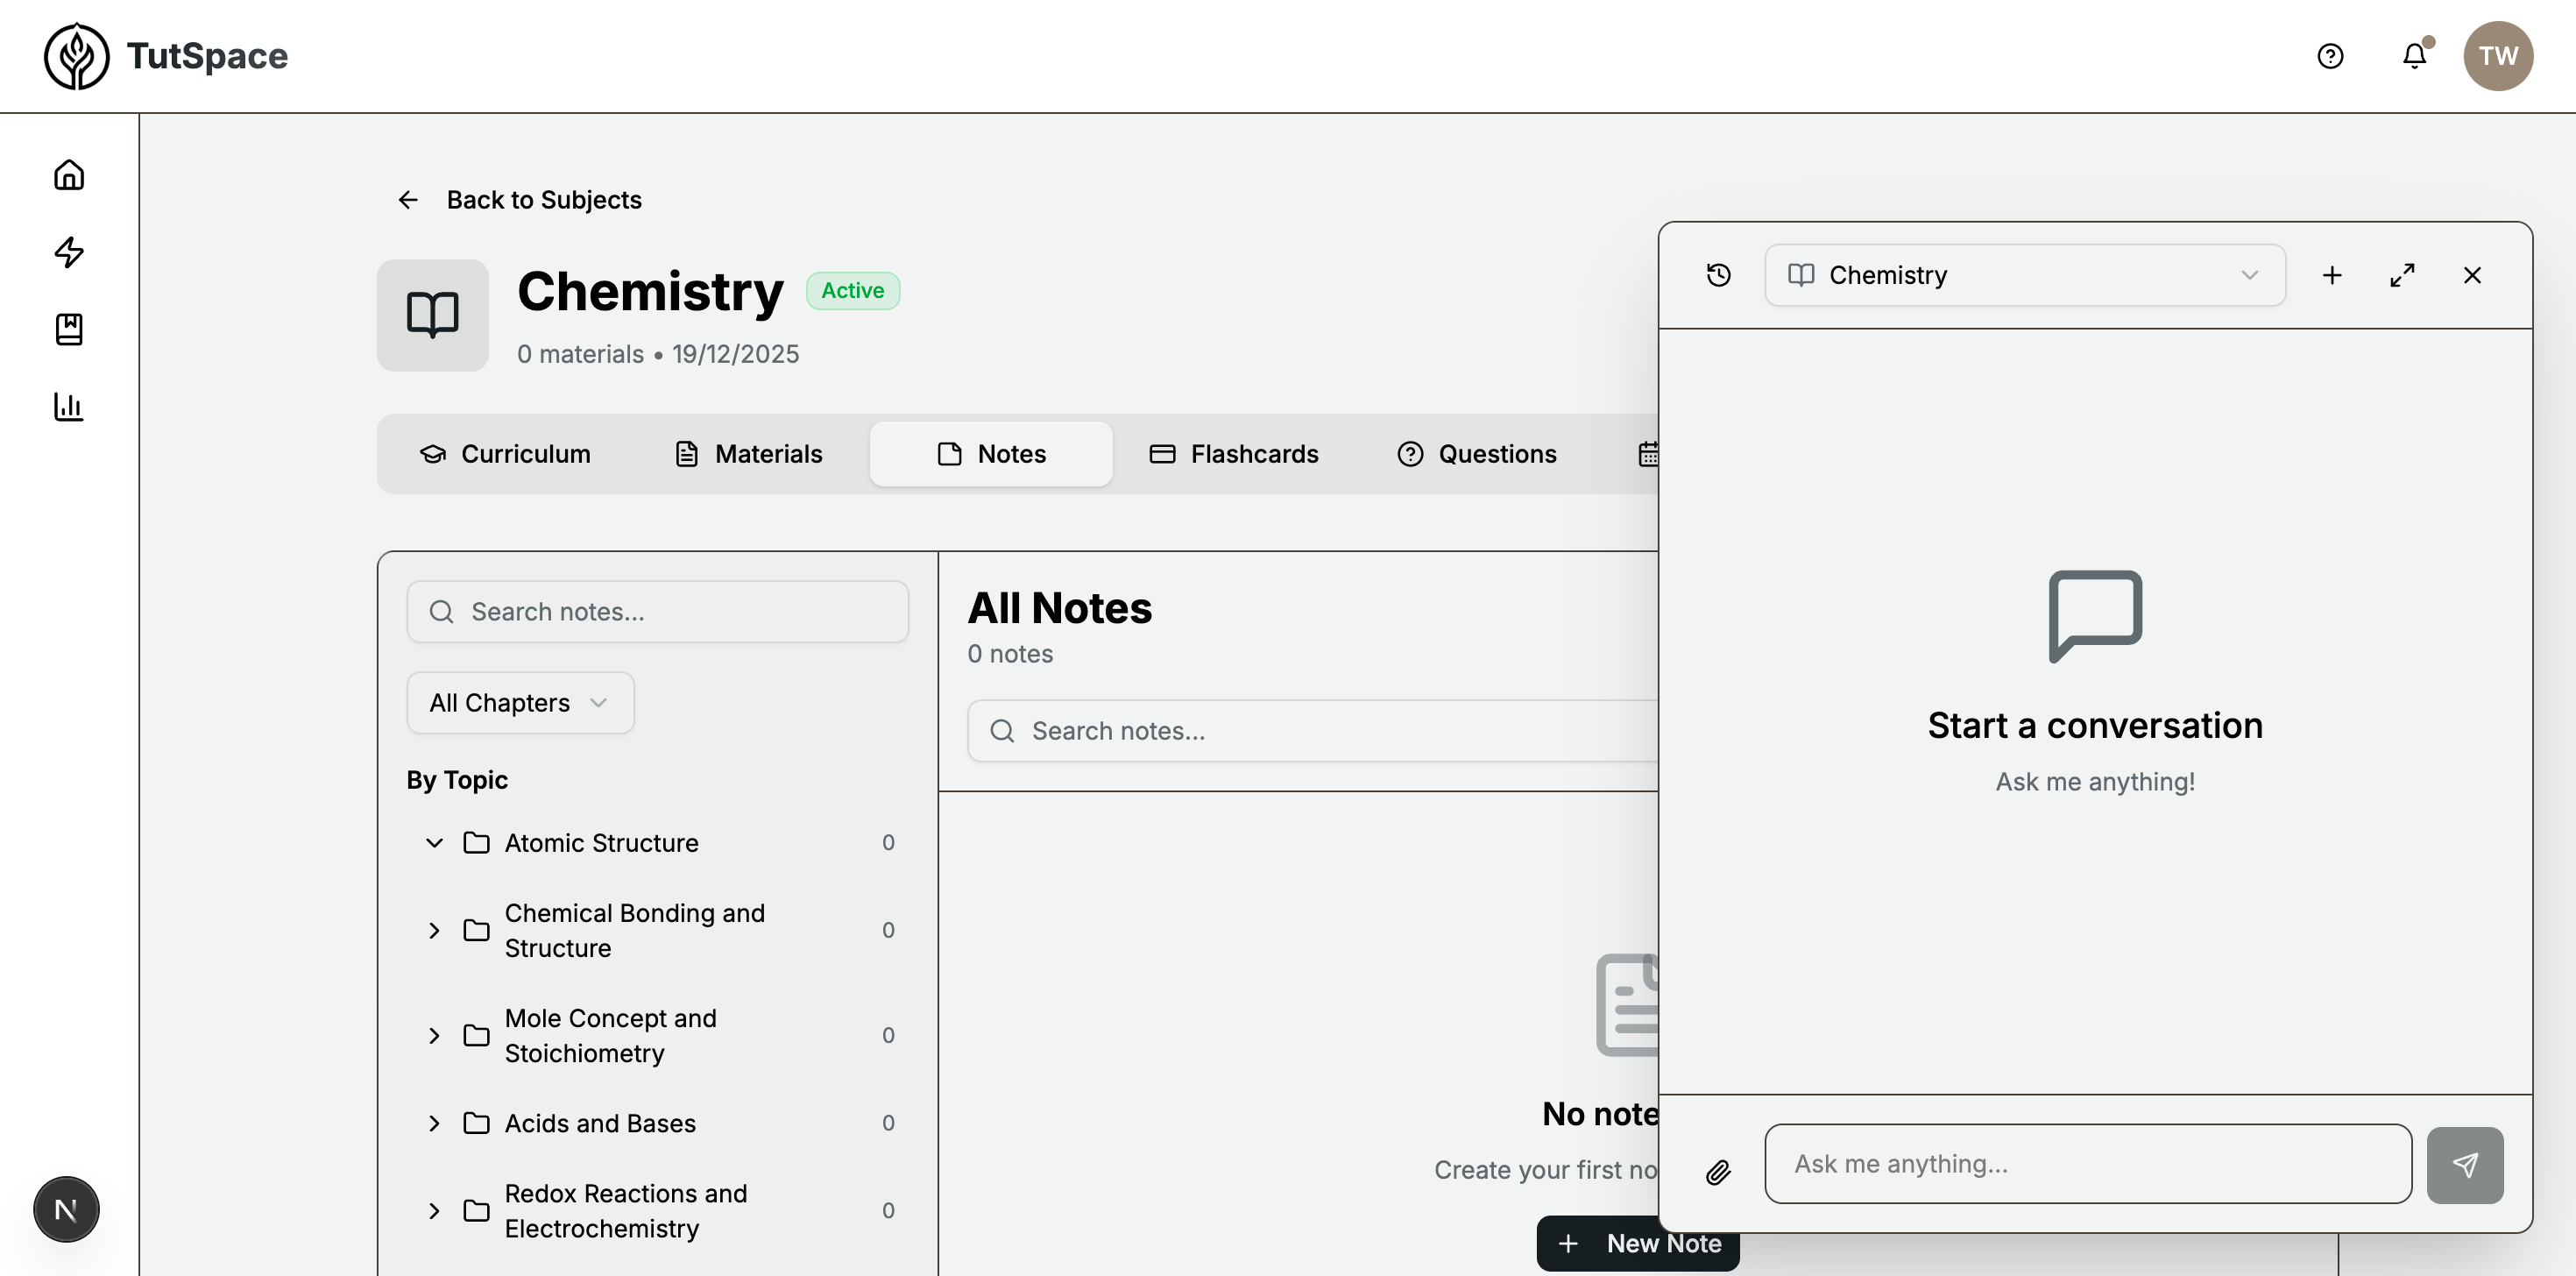2576x1276 pixels.
Task: Expand the Acids and Bases topic
Action: click(434, 1123)
